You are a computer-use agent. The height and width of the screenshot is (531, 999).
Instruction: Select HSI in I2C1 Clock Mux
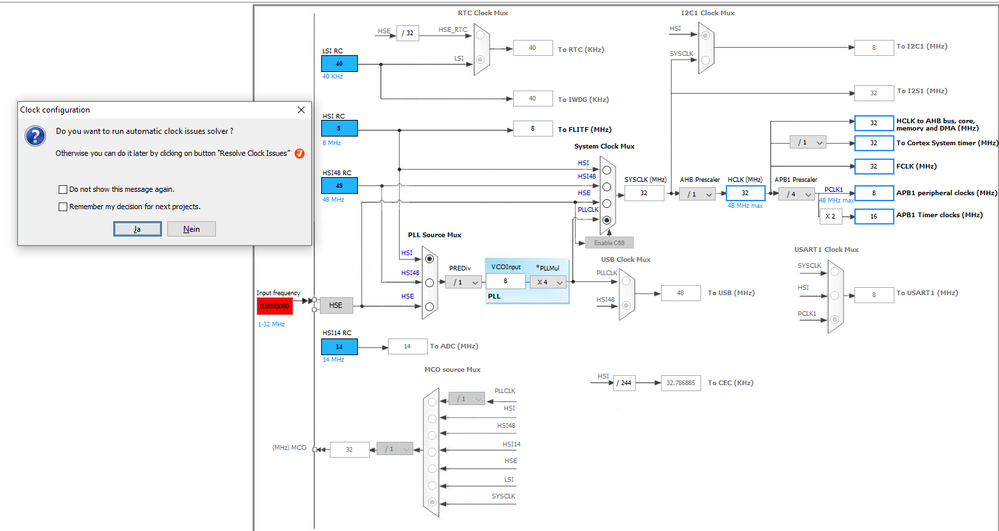(x=705, y=36)
